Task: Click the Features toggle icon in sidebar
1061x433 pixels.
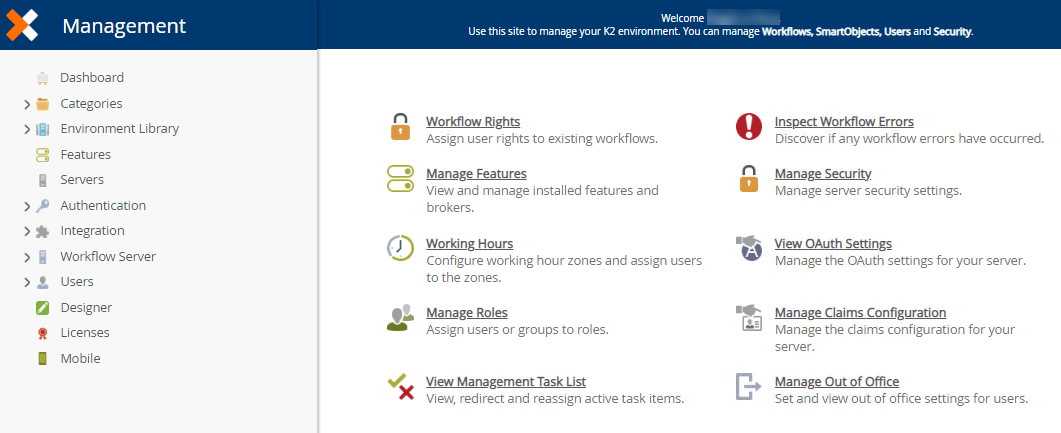Action: click(43, 155)
